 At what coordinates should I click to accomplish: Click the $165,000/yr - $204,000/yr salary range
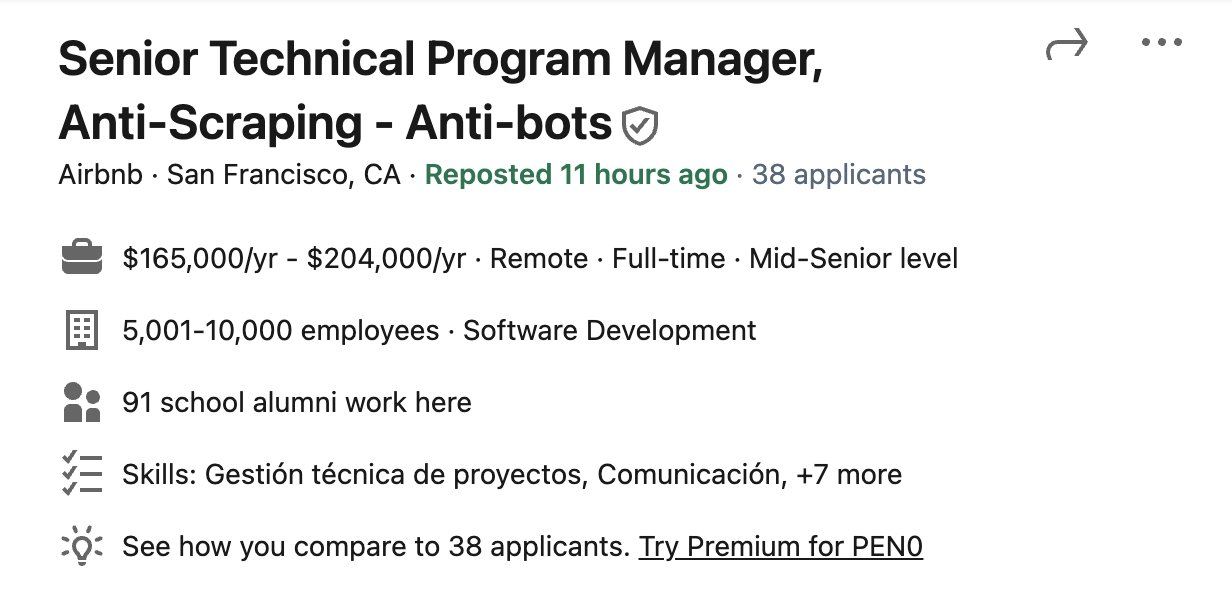[x=294, y=260]
